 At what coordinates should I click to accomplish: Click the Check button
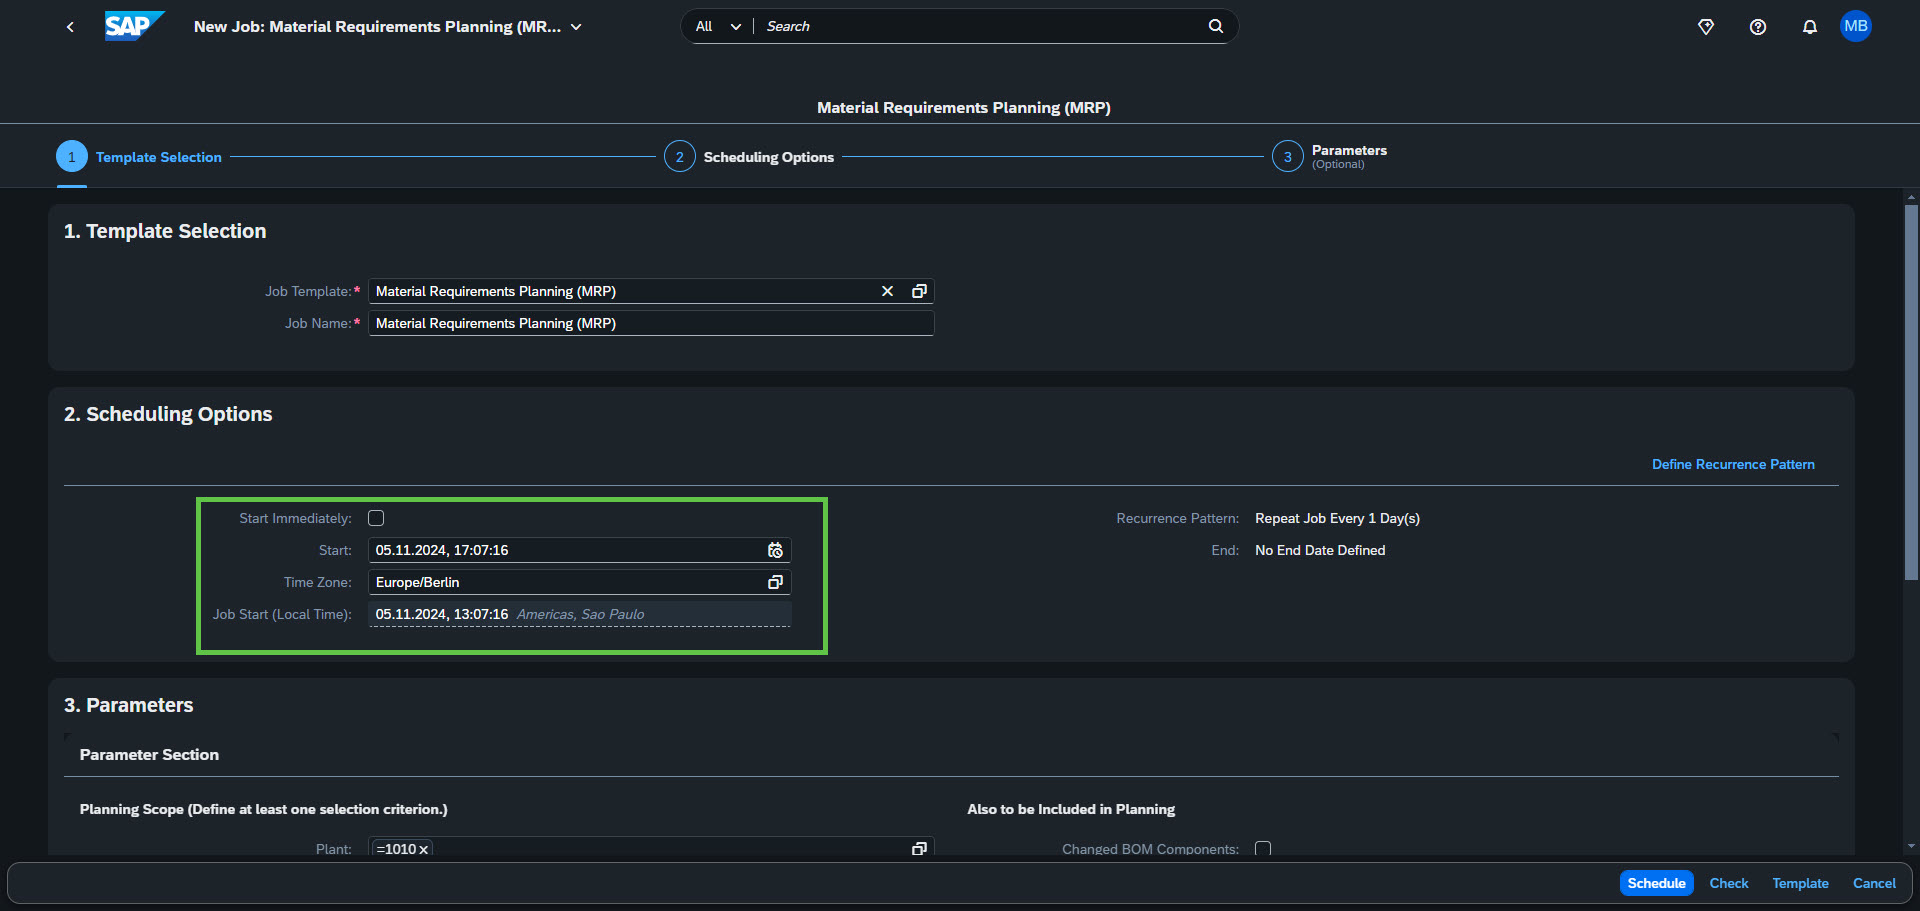point(1729,883)
